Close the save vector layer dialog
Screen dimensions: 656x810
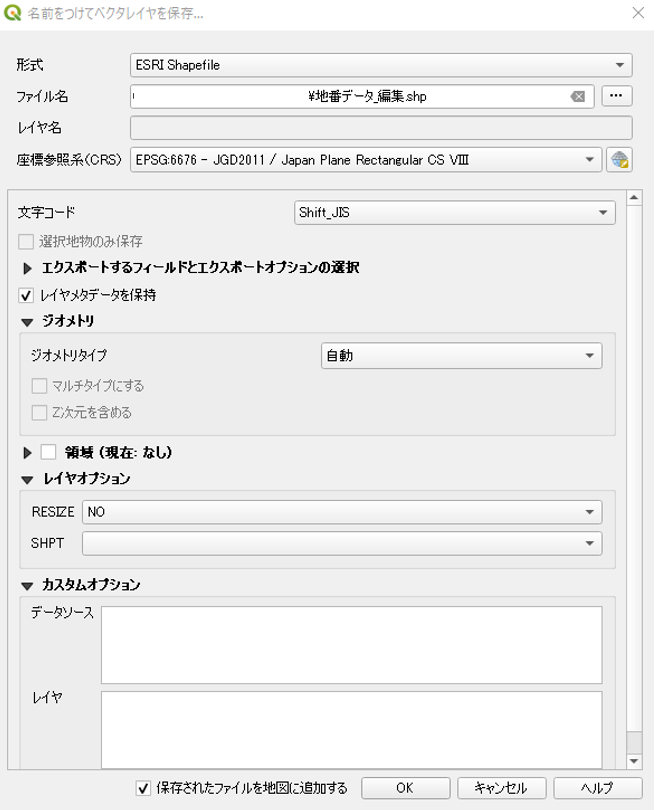click(636, 15)
